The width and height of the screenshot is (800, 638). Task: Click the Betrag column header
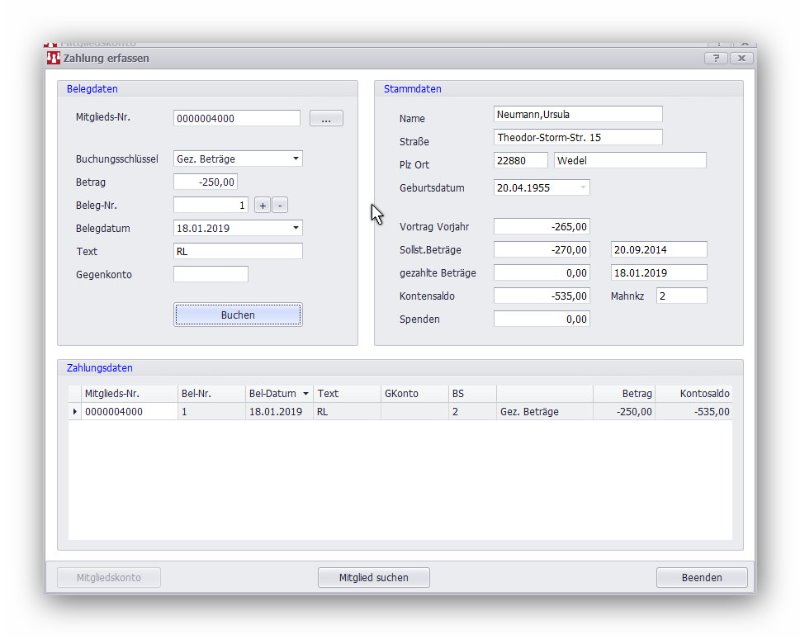[625, 394]
